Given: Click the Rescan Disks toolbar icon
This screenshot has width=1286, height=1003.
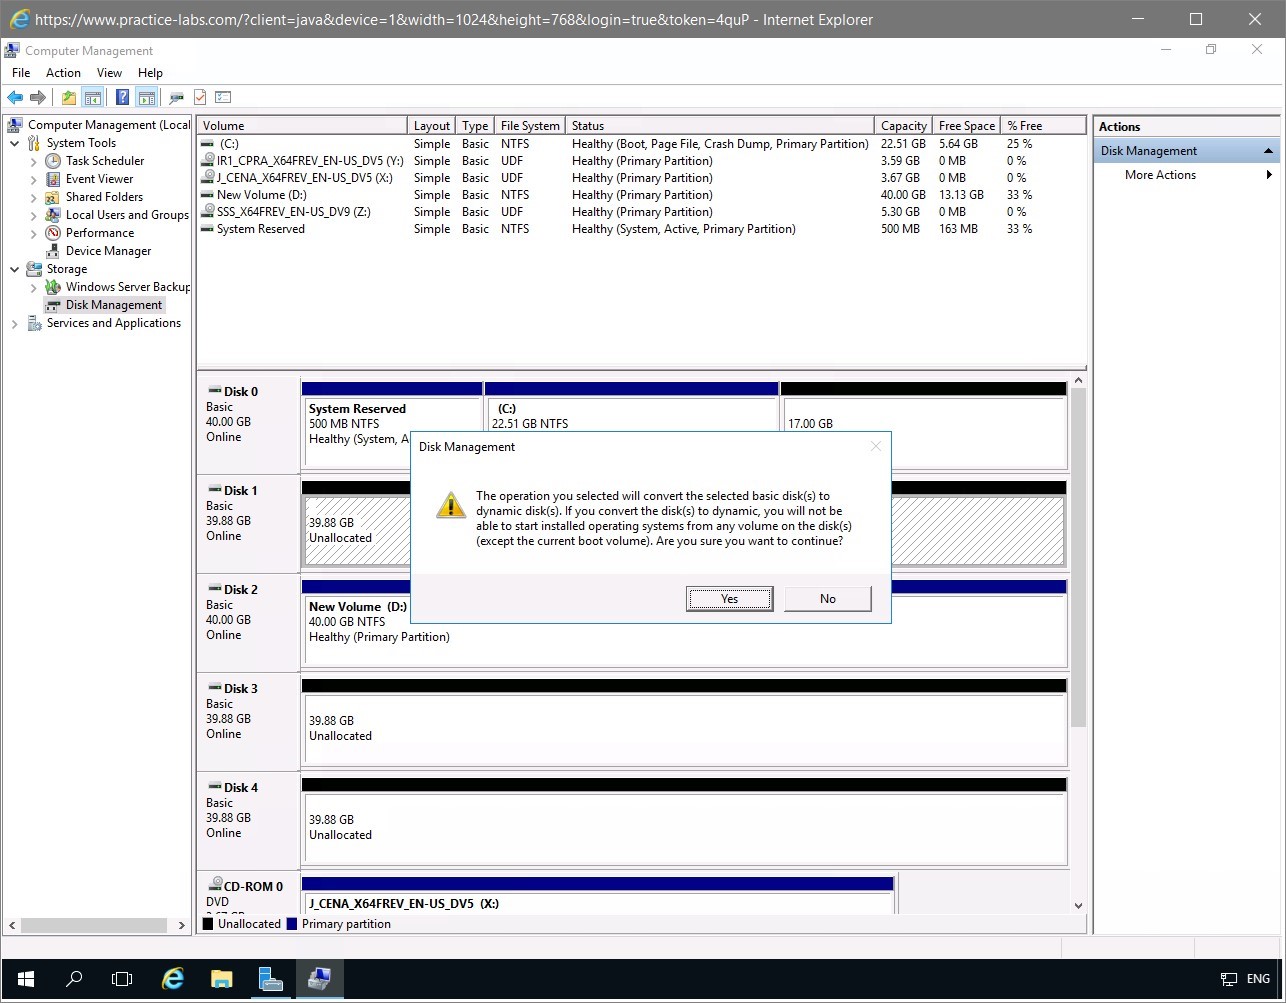Looking at the screenshot, I should (x=177, y=97).
